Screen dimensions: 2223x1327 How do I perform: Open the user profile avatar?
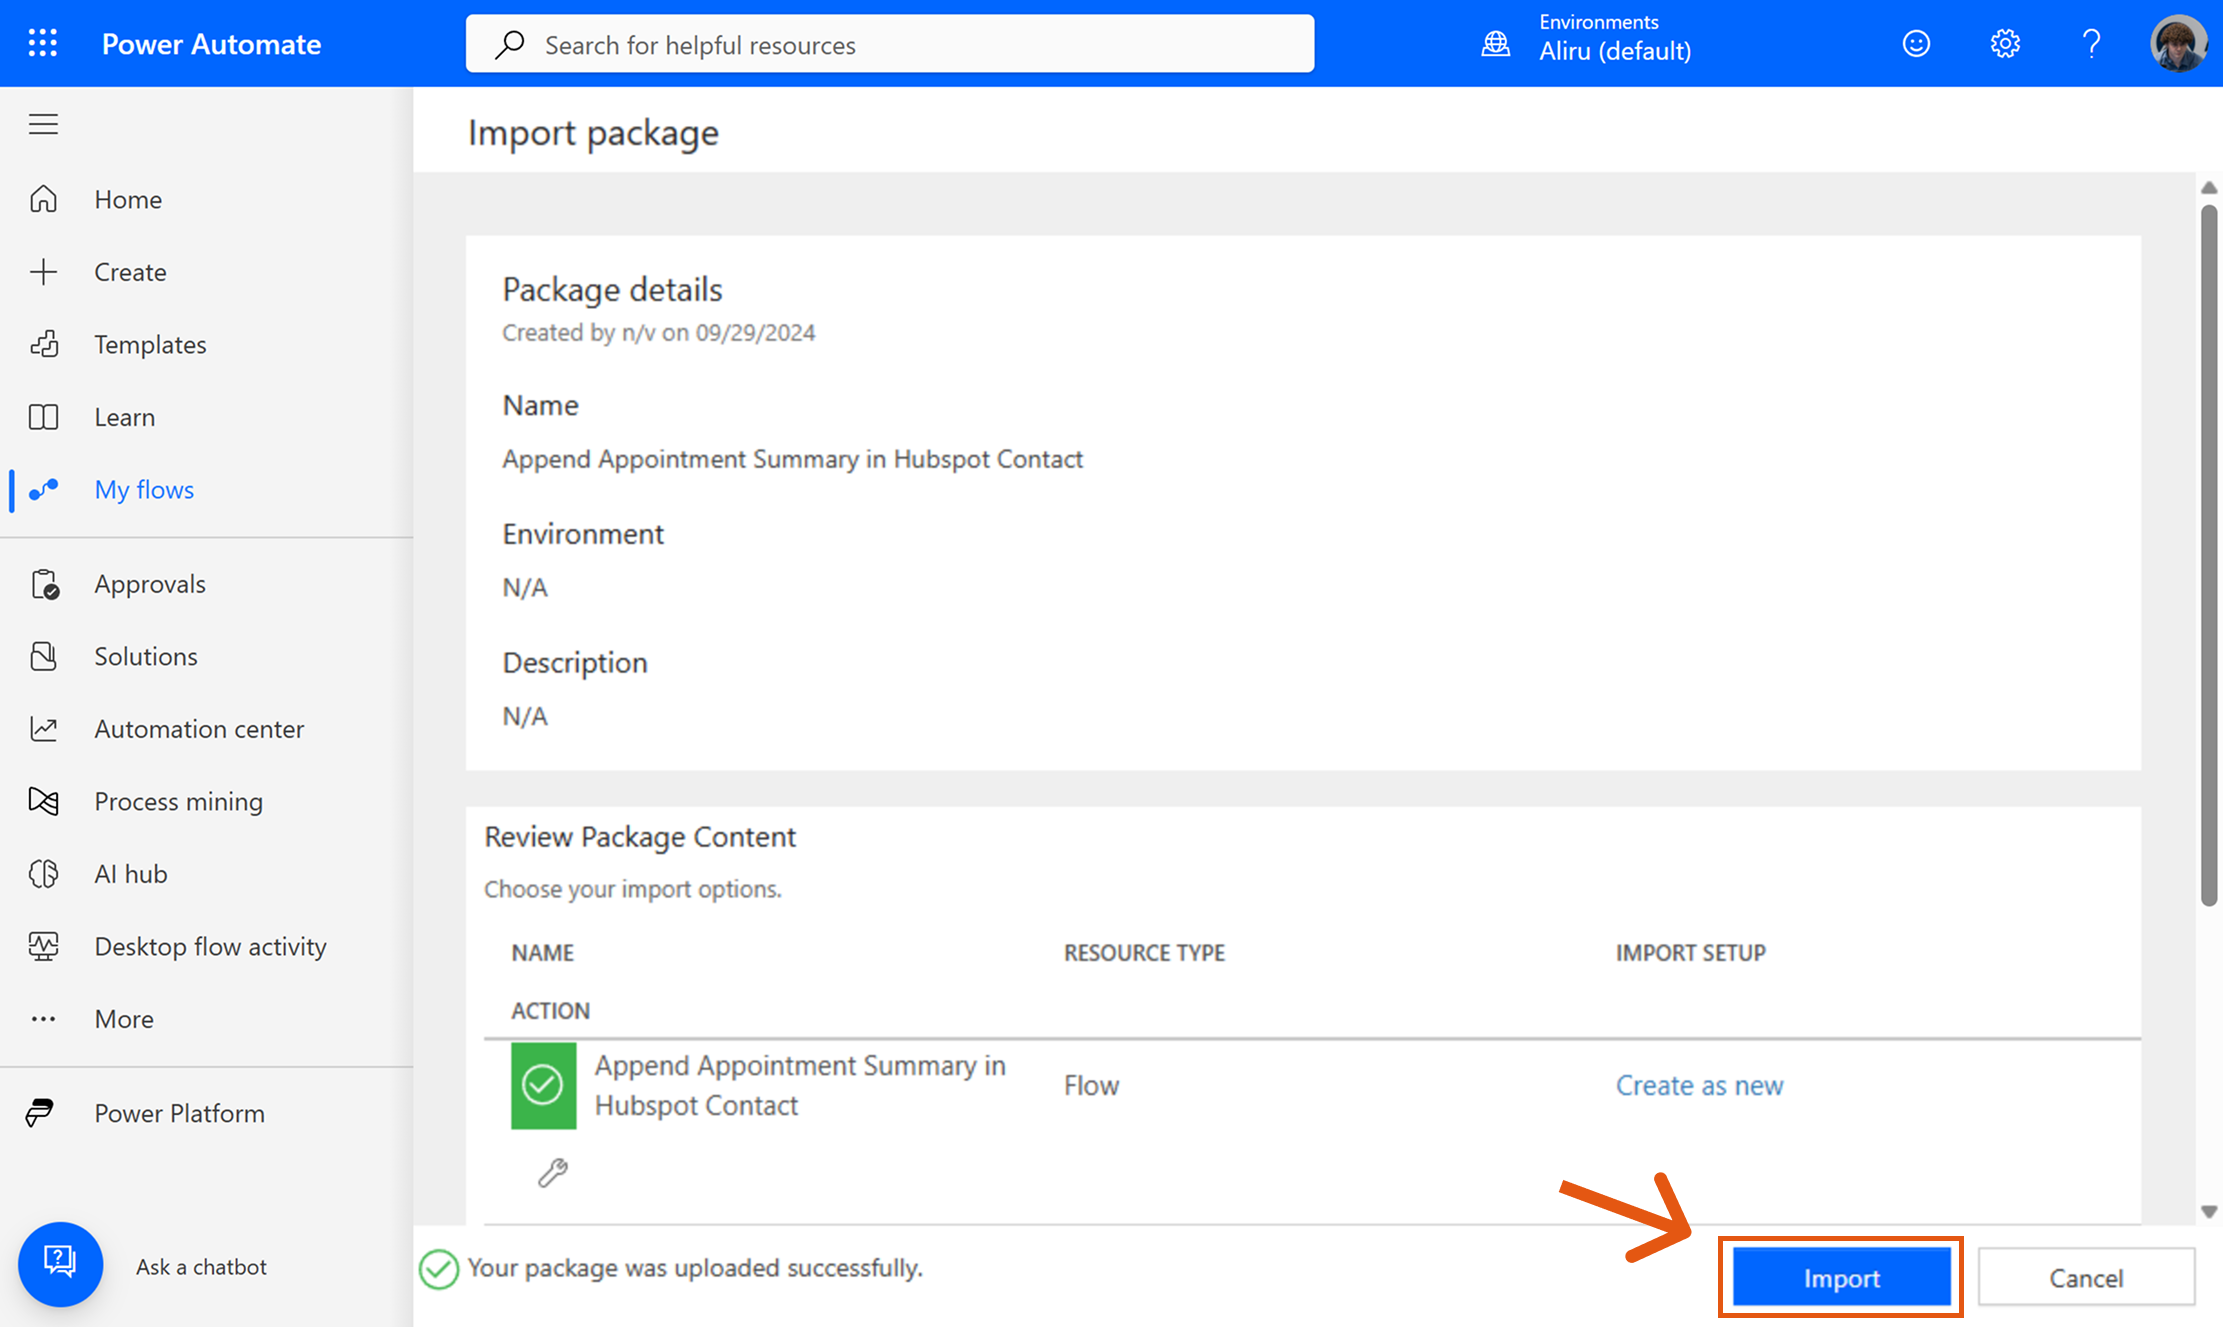(2177, 44)
